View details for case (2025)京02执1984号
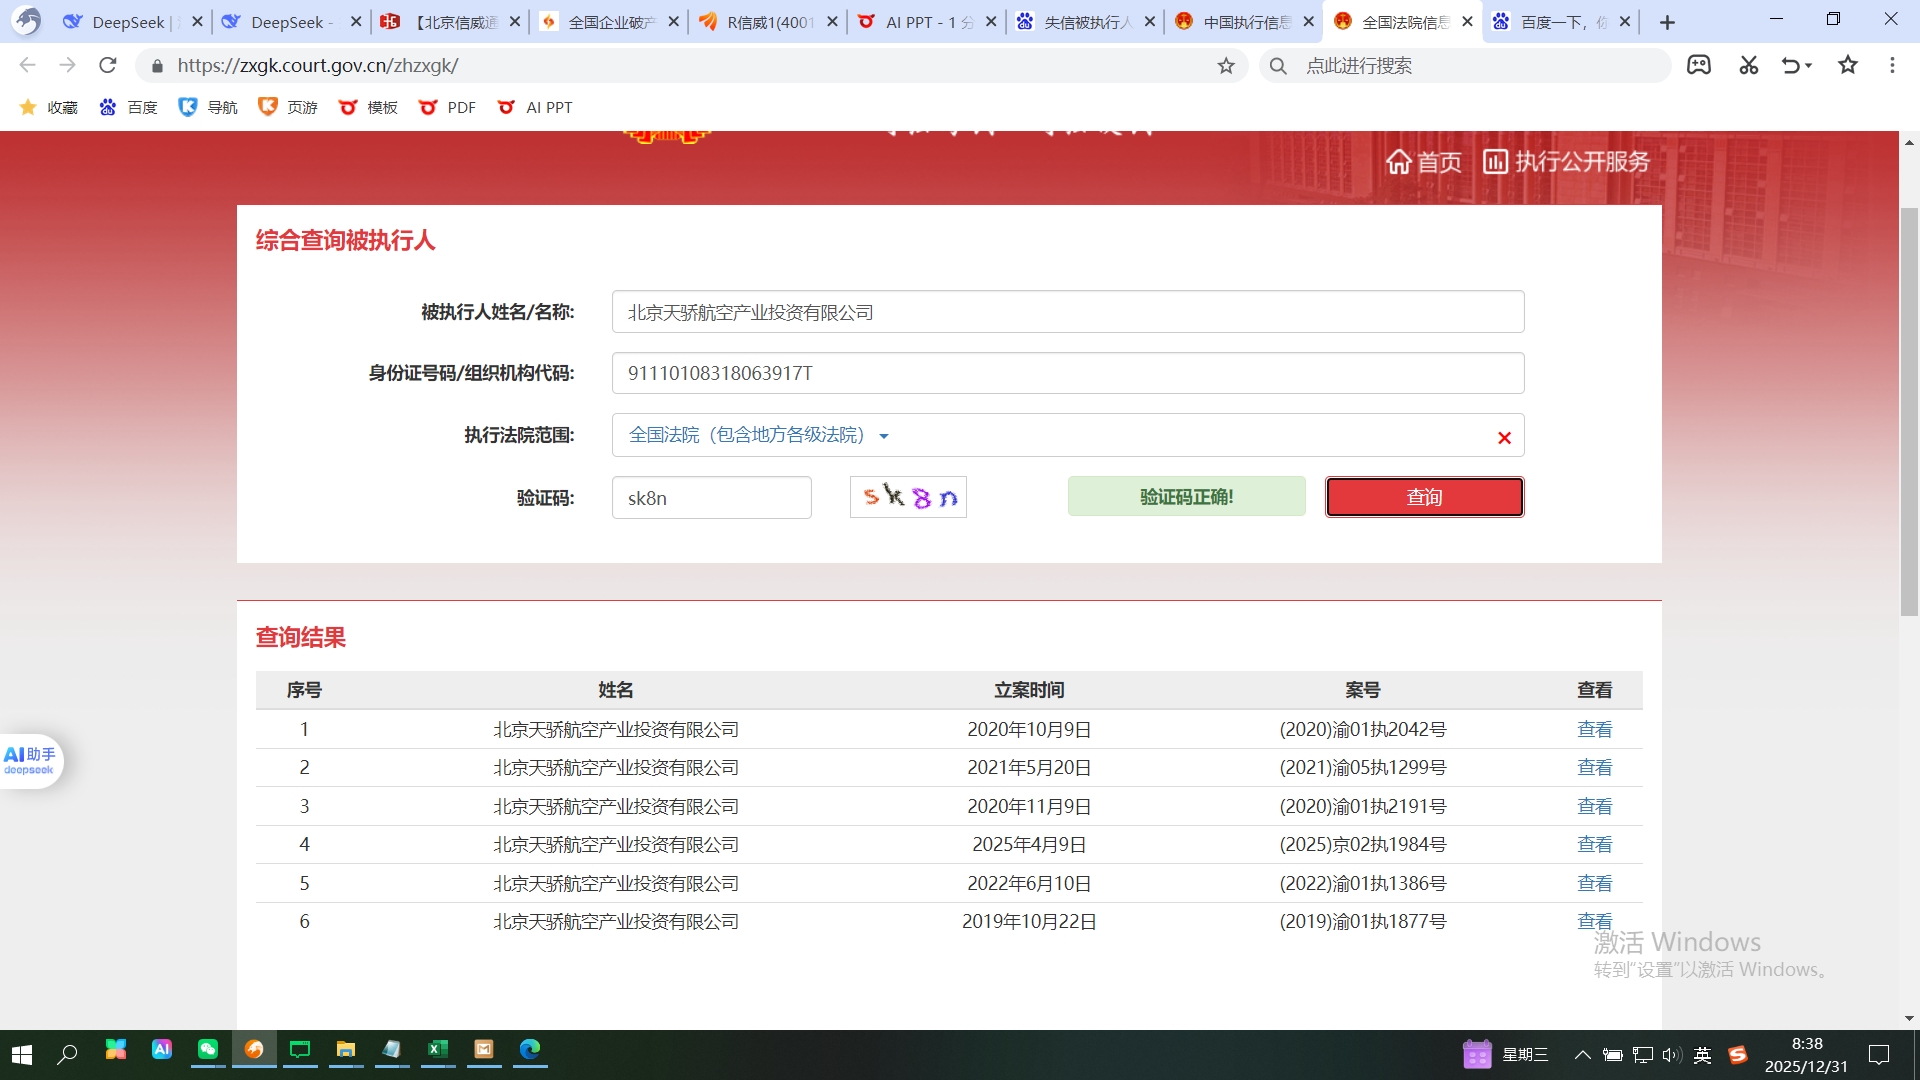The height and width of the screenshot is (1080, 1920). pos(1594,845)
